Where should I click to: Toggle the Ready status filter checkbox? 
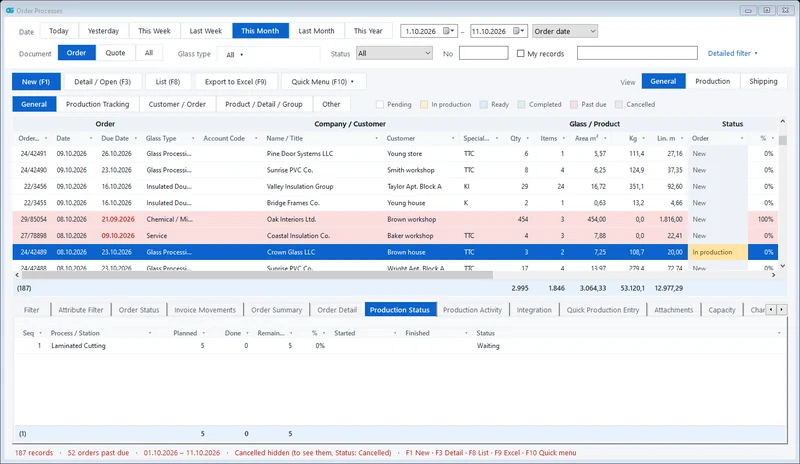coord(484,104)
